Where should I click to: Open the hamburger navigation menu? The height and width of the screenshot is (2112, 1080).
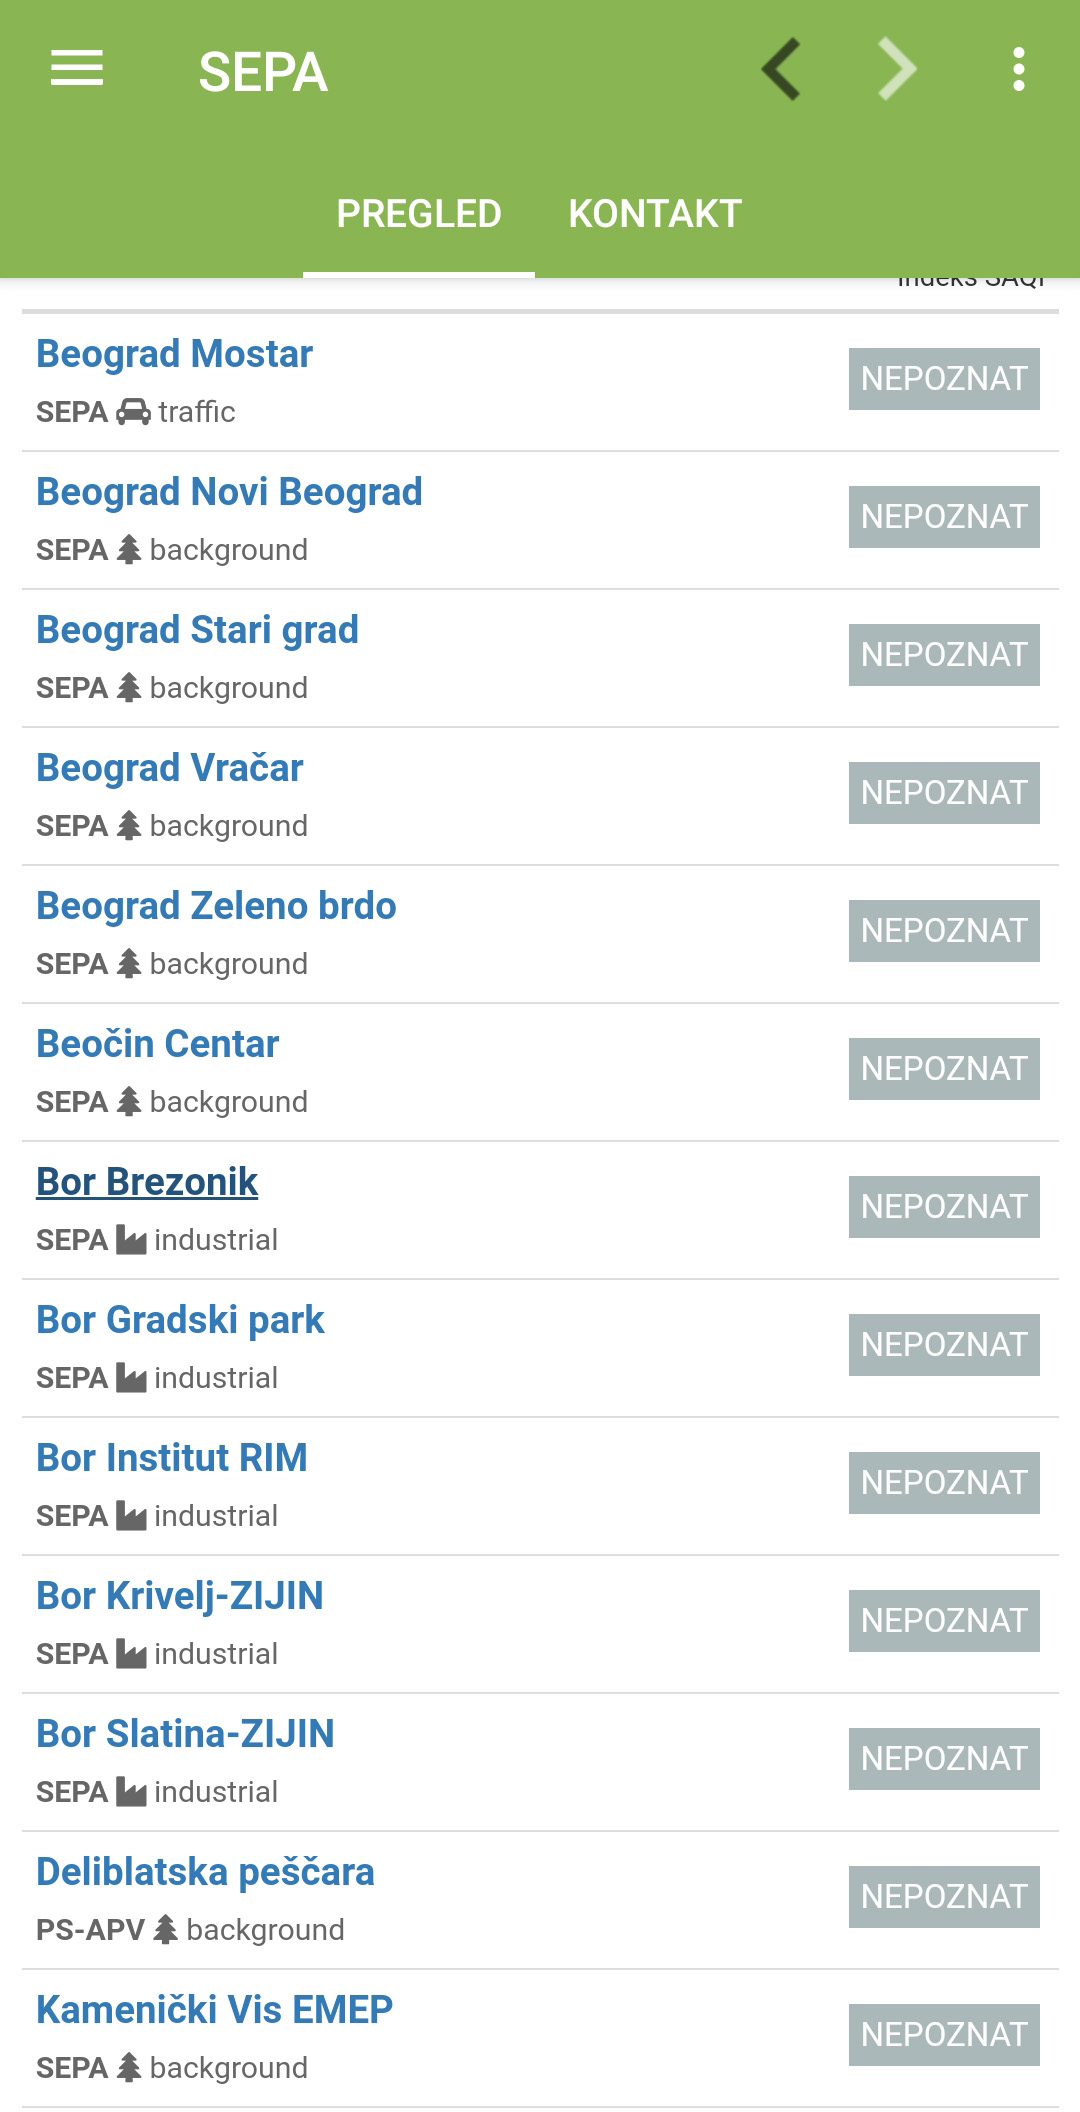point(77,69)
